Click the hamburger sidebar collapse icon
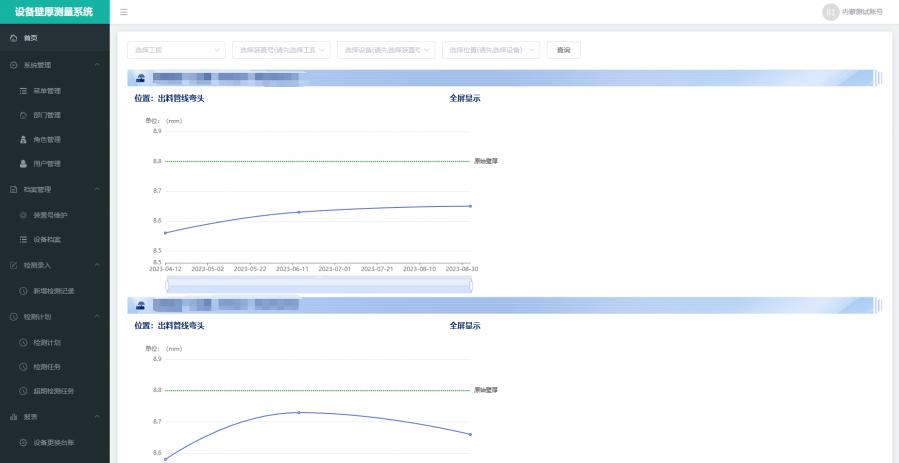The image size is (899, 463). 124,12
